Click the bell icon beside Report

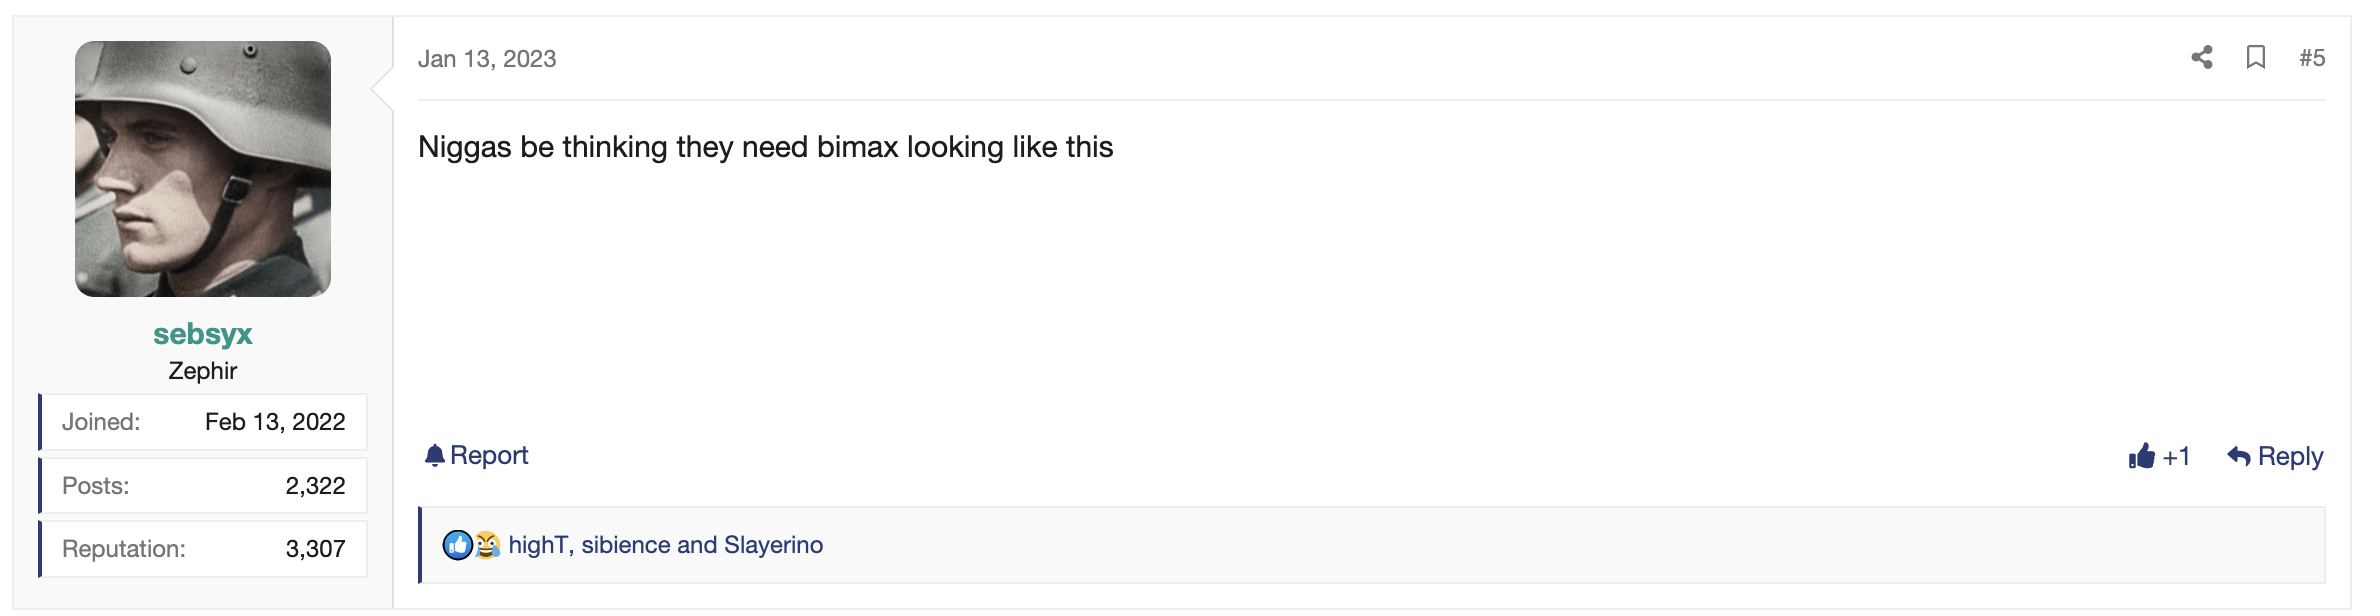pyautogui.click(x=434, y=456)
